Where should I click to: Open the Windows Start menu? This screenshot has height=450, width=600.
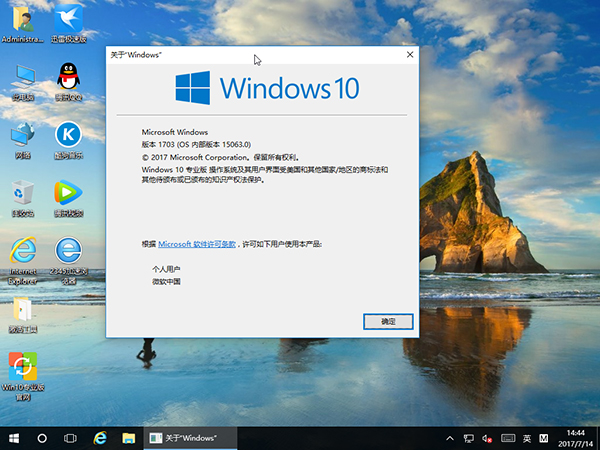14,438
